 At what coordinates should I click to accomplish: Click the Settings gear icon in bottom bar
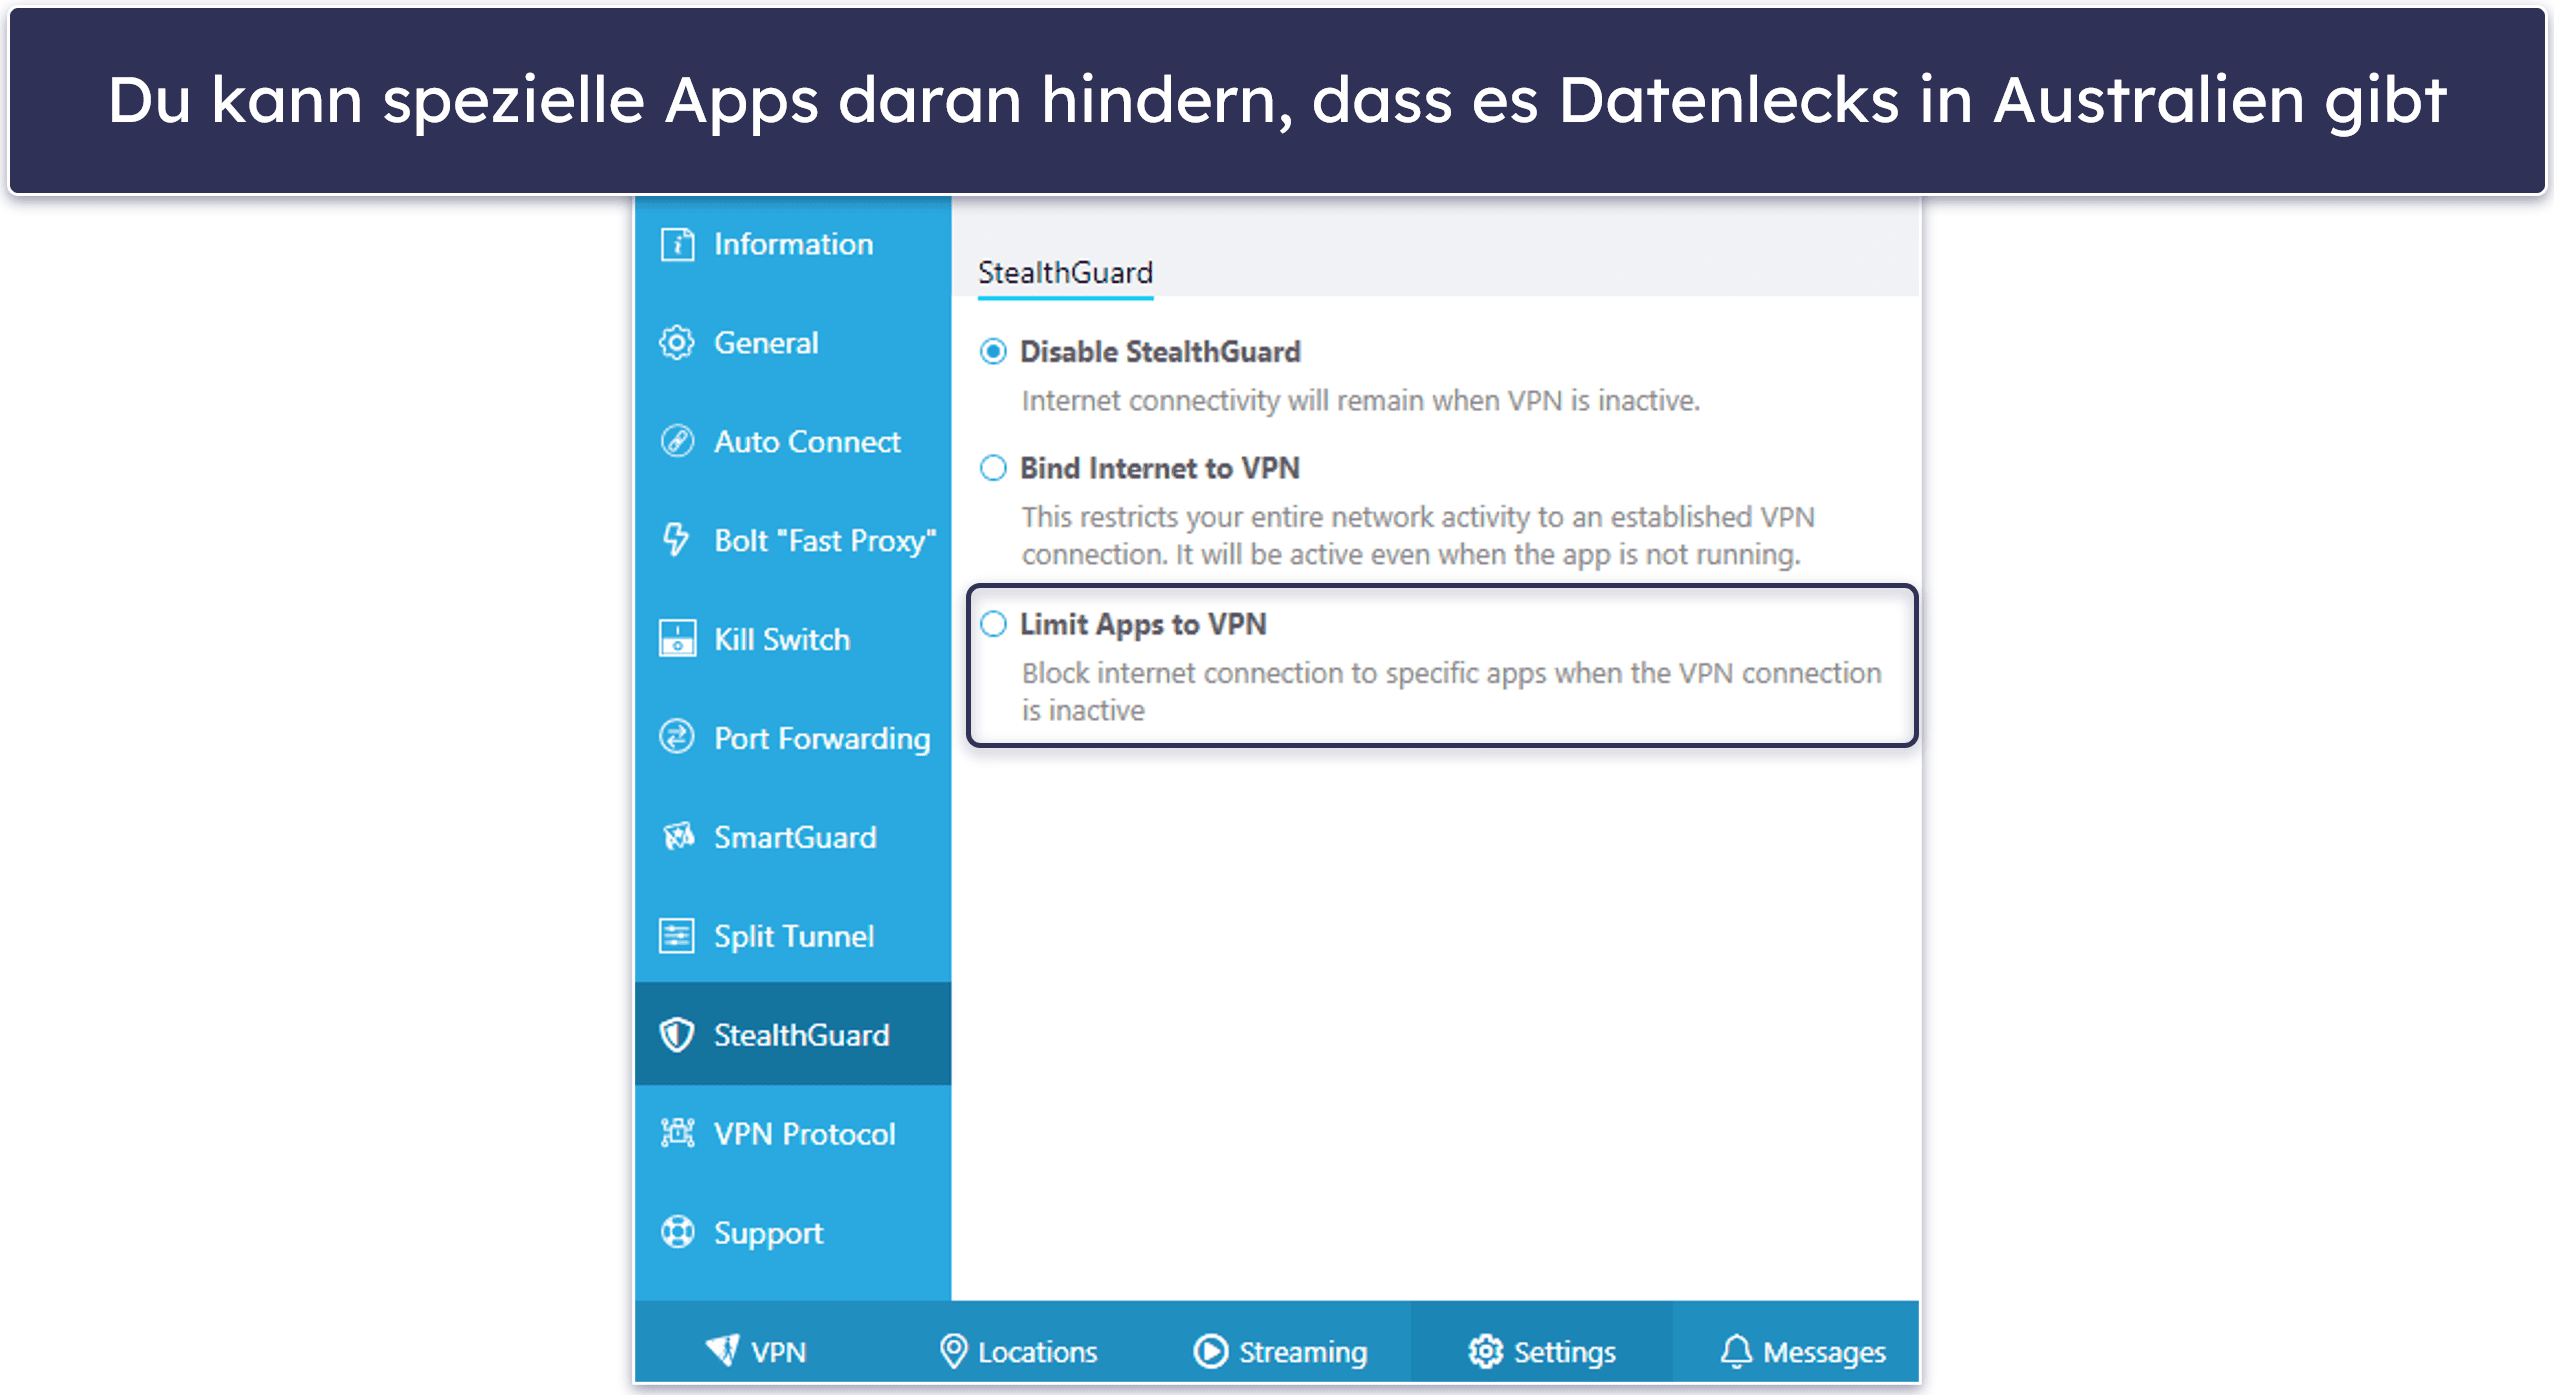pyautogui.click(x=1485, y=1351)
